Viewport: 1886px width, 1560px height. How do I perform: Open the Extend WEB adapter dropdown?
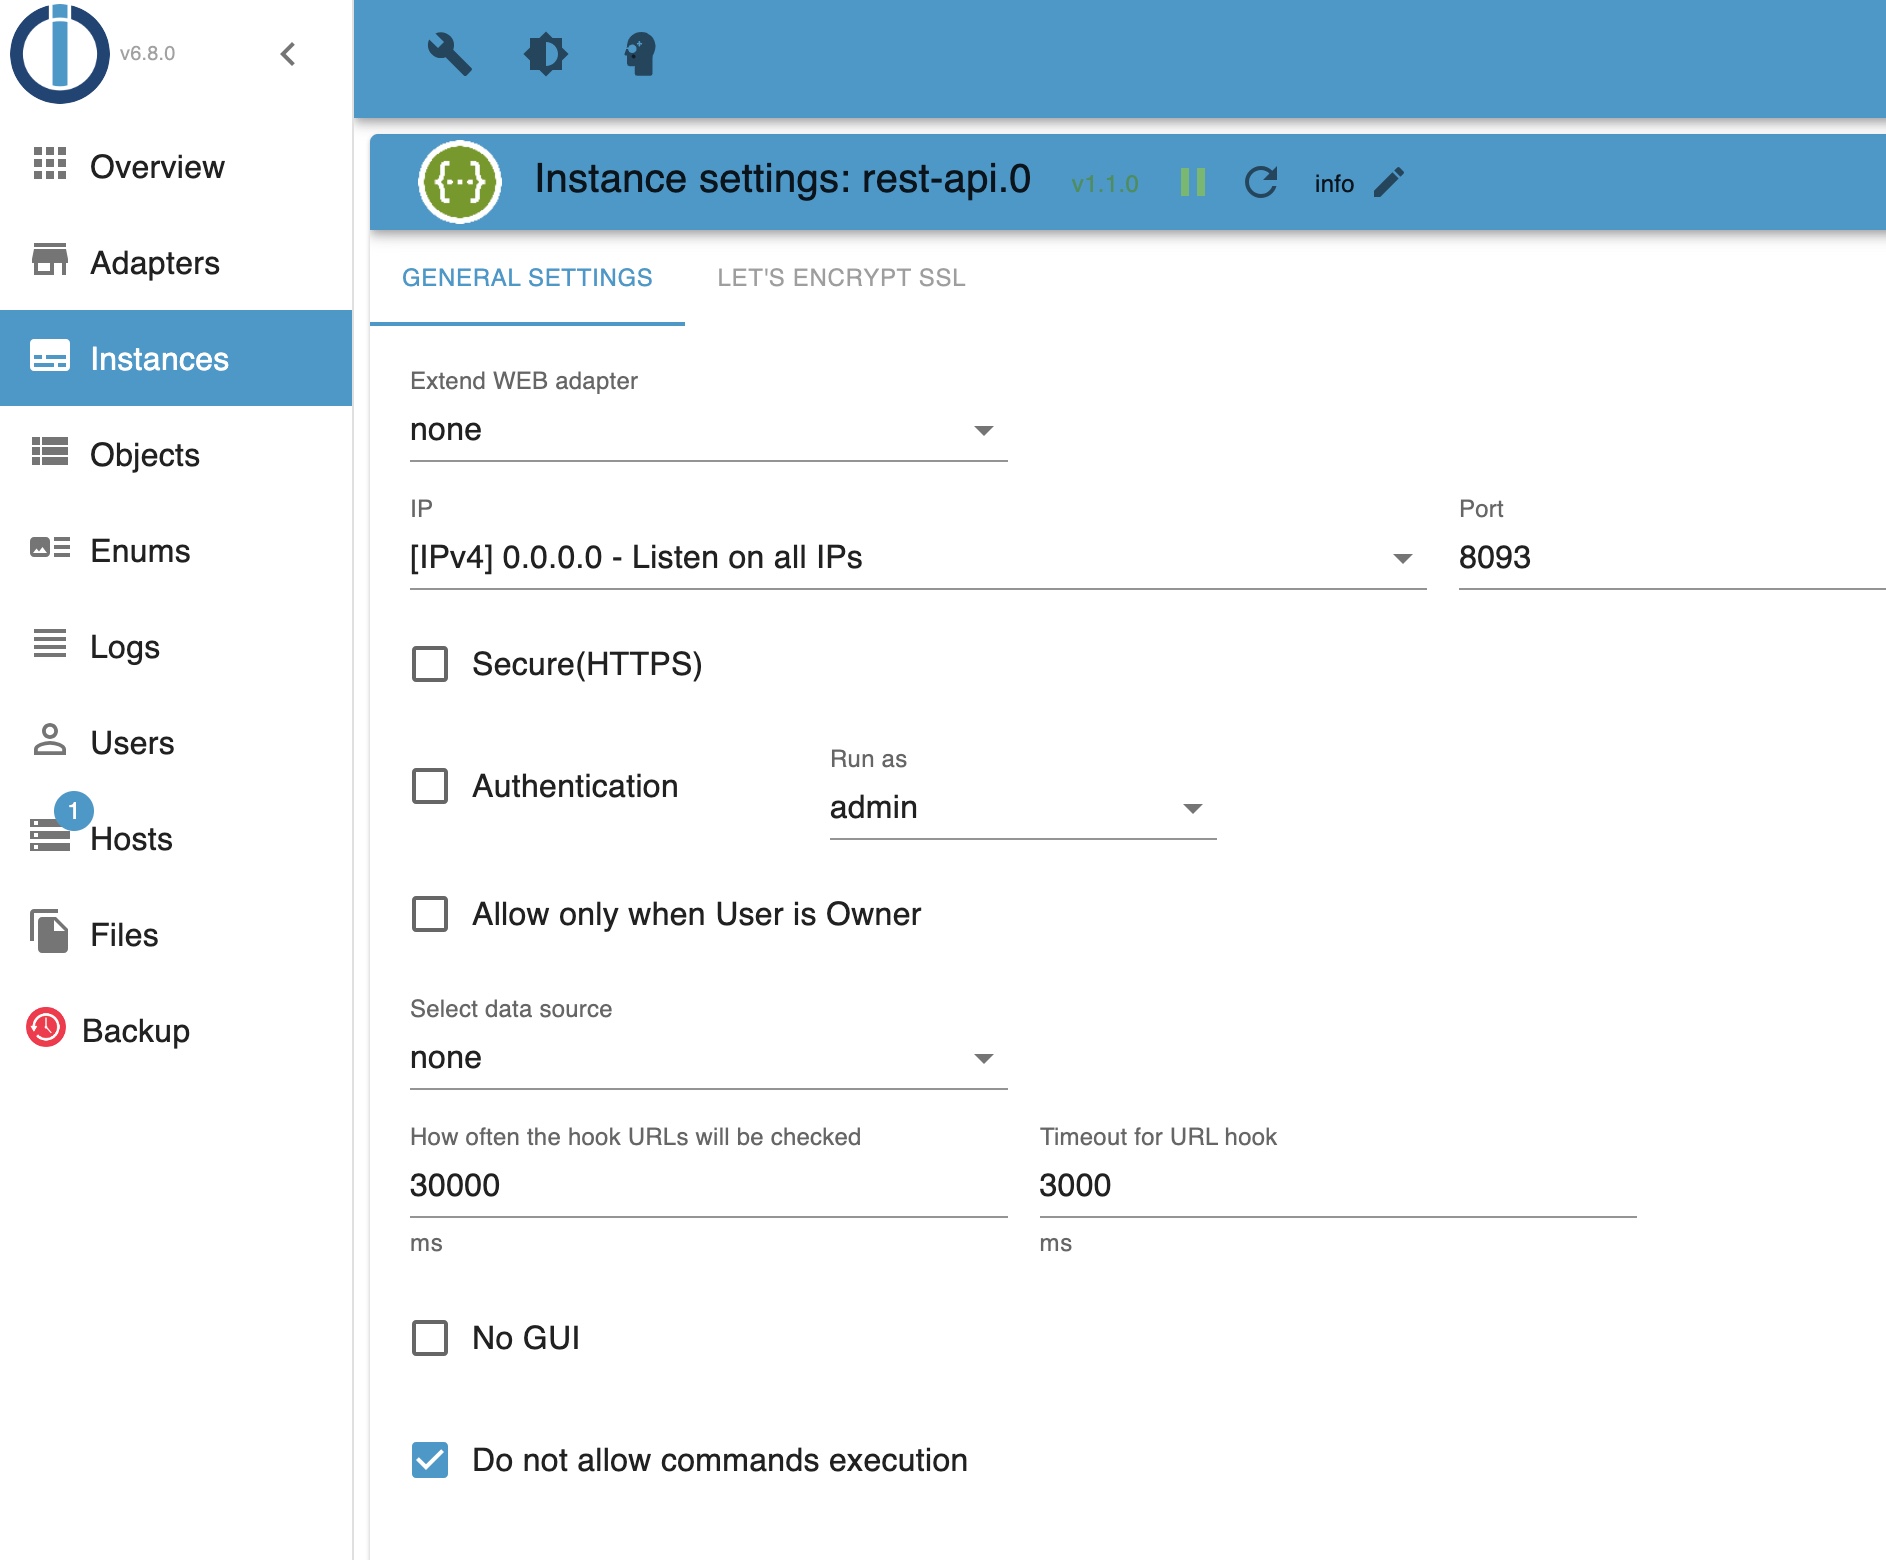click(707, 430)
